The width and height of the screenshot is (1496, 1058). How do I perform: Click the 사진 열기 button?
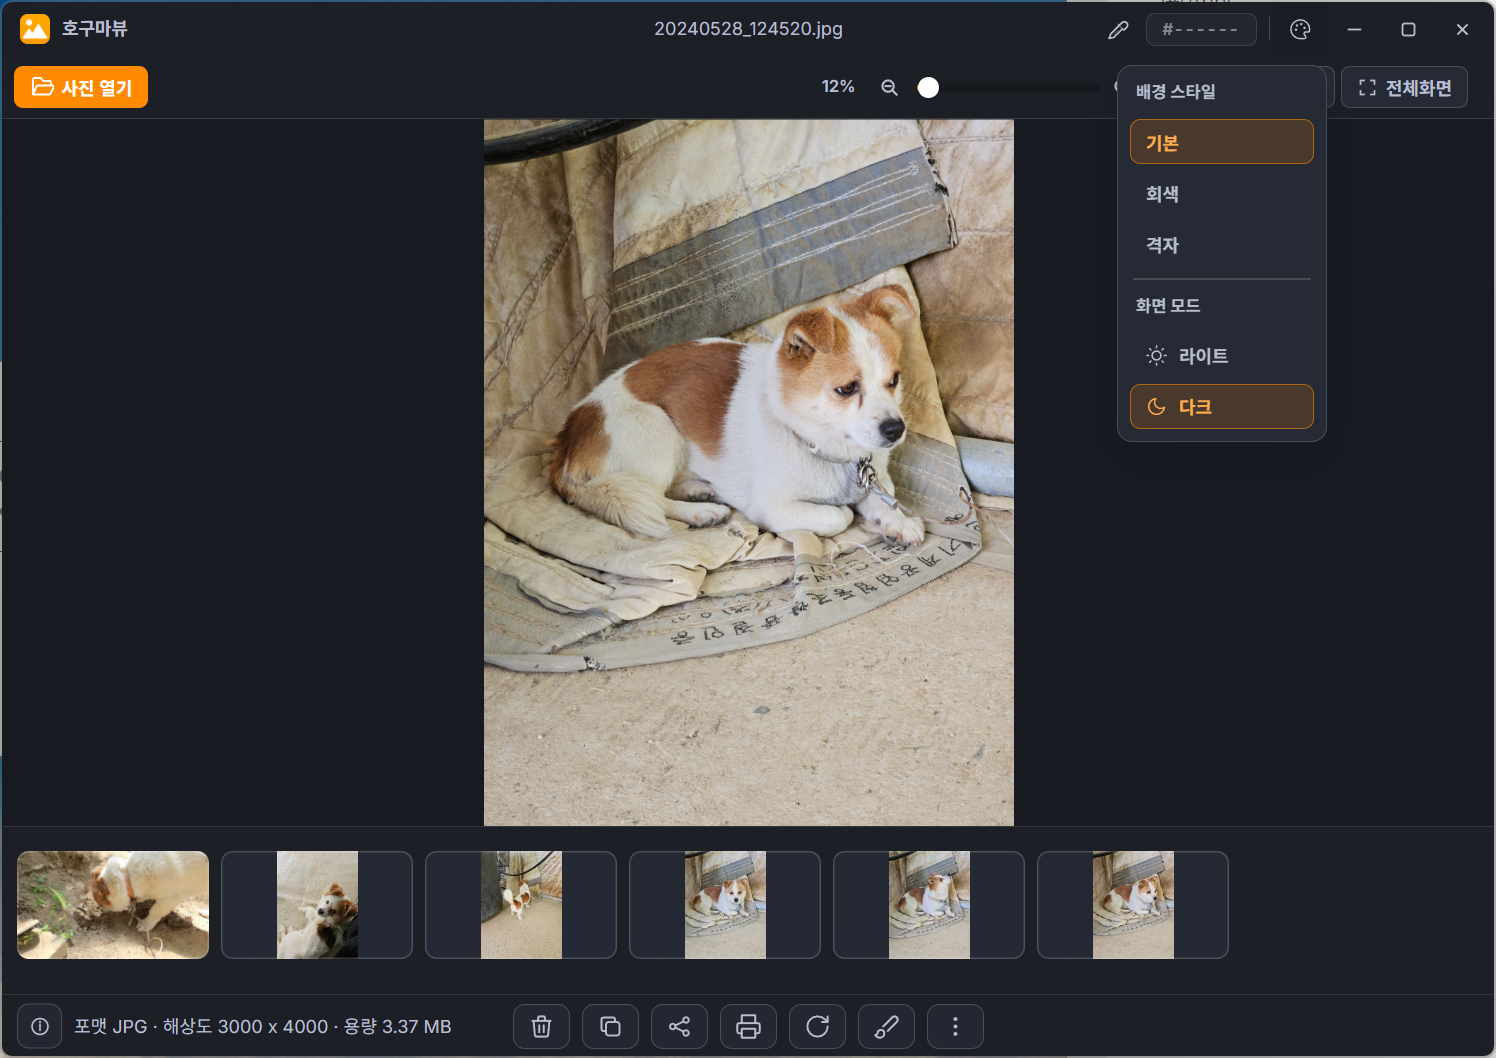tap(81, 87)
